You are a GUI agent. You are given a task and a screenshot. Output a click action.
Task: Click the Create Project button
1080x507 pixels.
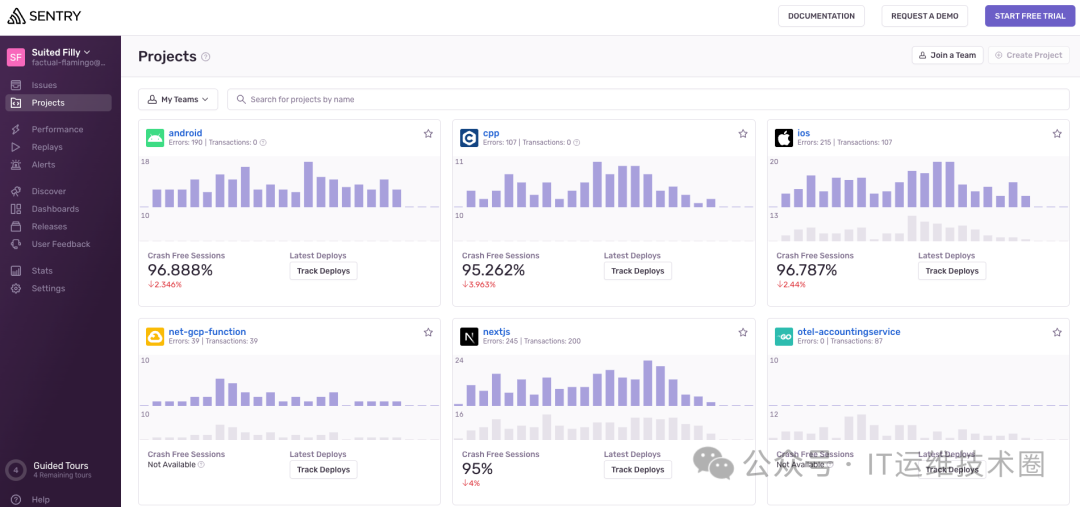click(1029, 55)
